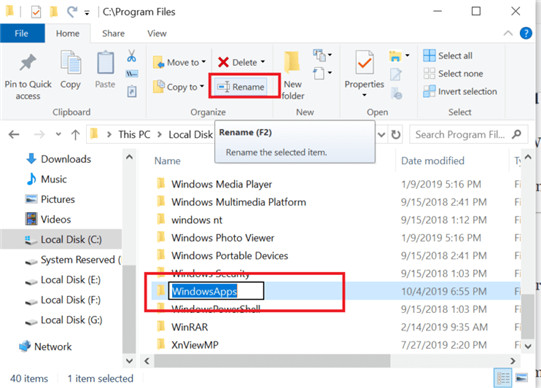Collapse the ribbon with the chevron
Screen dimensions: 541x388
(x=508, y=33)
